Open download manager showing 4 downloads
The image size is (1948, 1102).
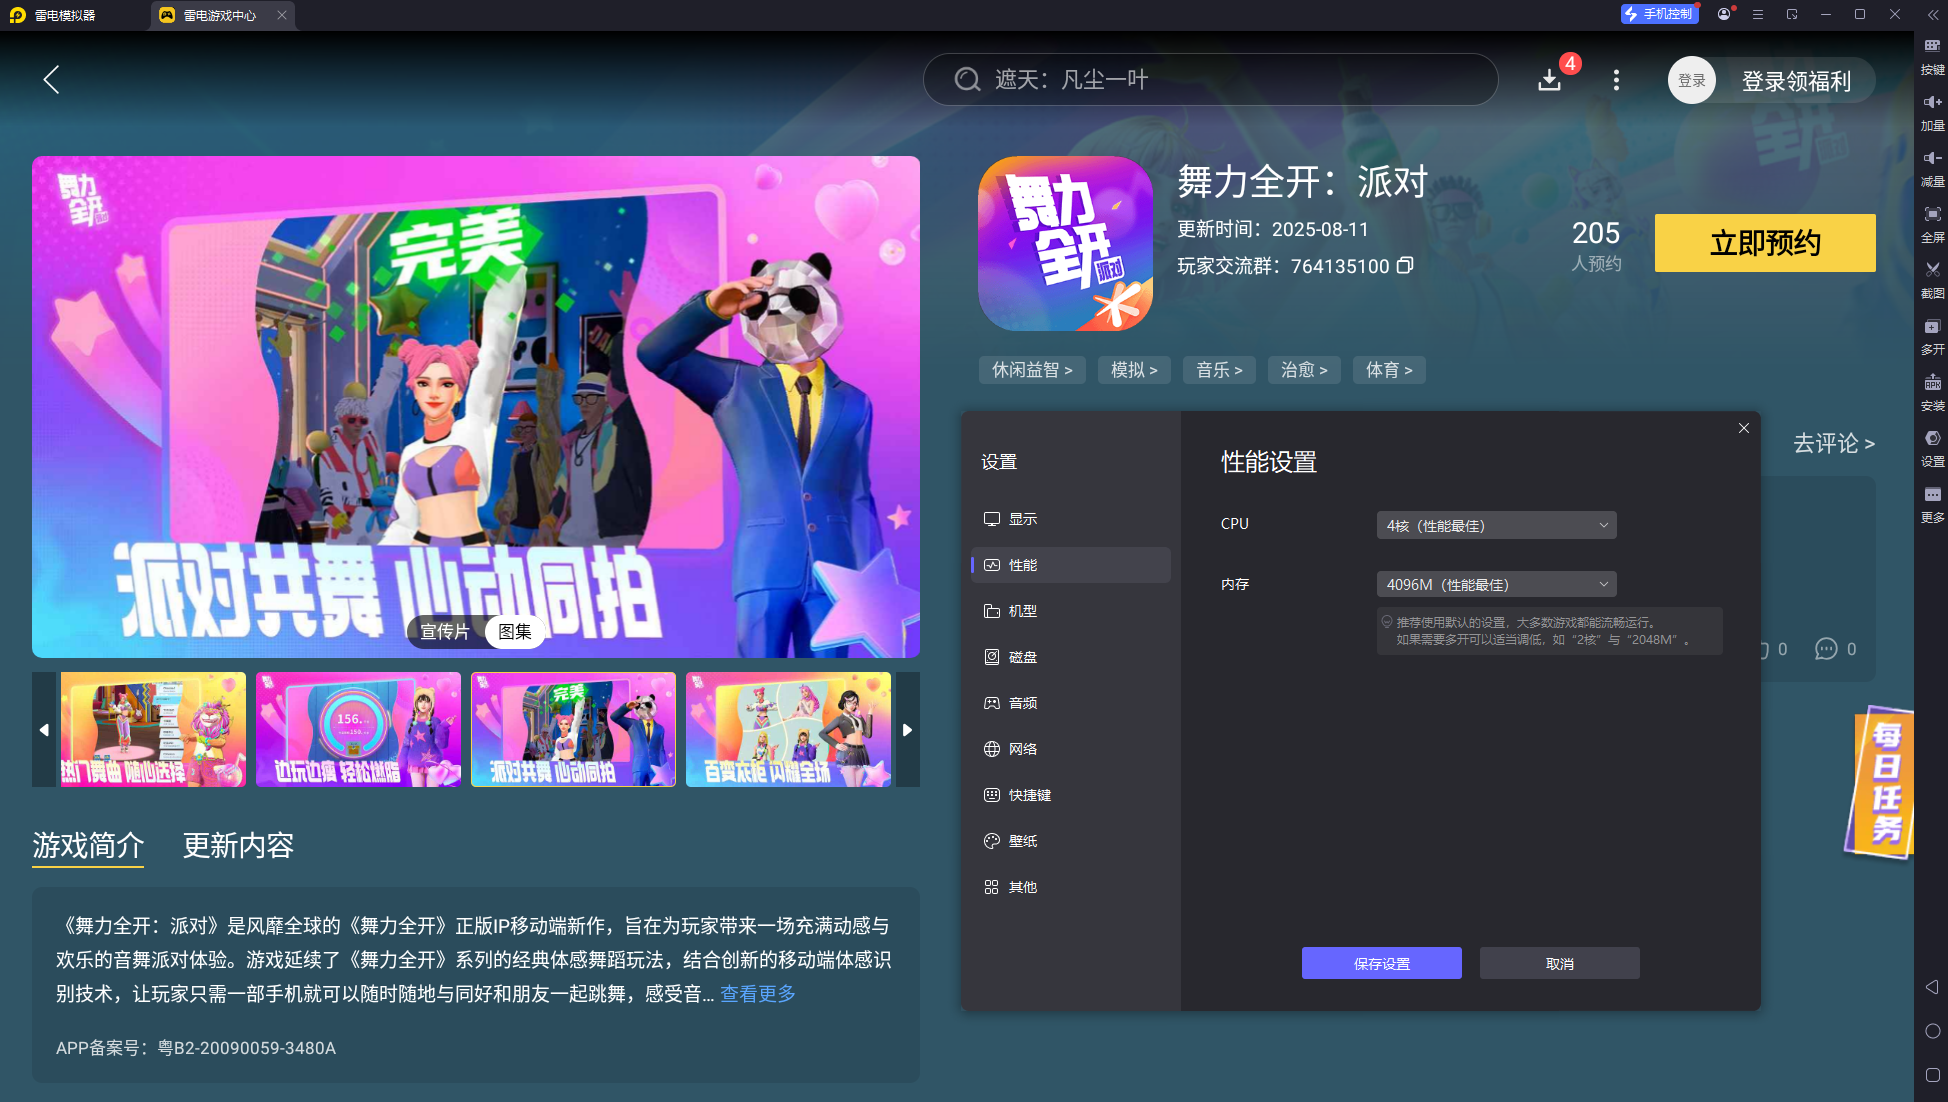[1549, 80]
